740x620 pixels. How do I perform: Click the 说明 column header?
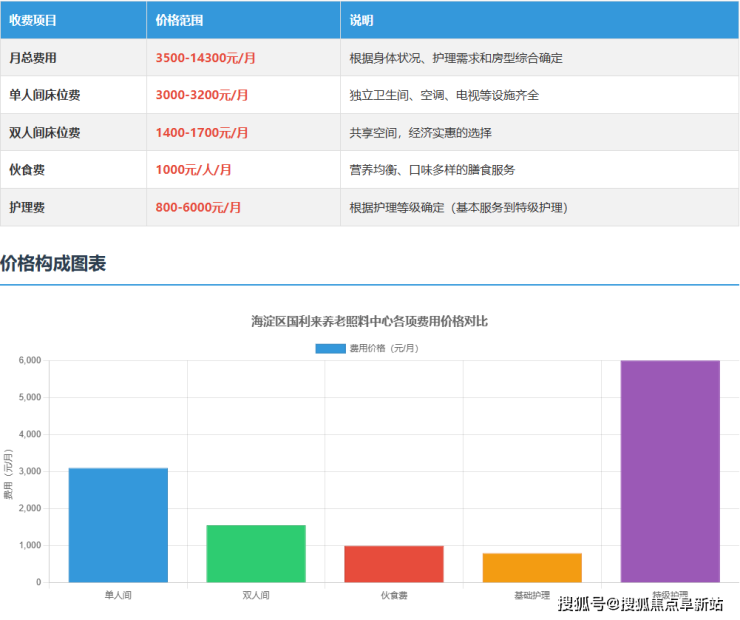pos(361,20)
